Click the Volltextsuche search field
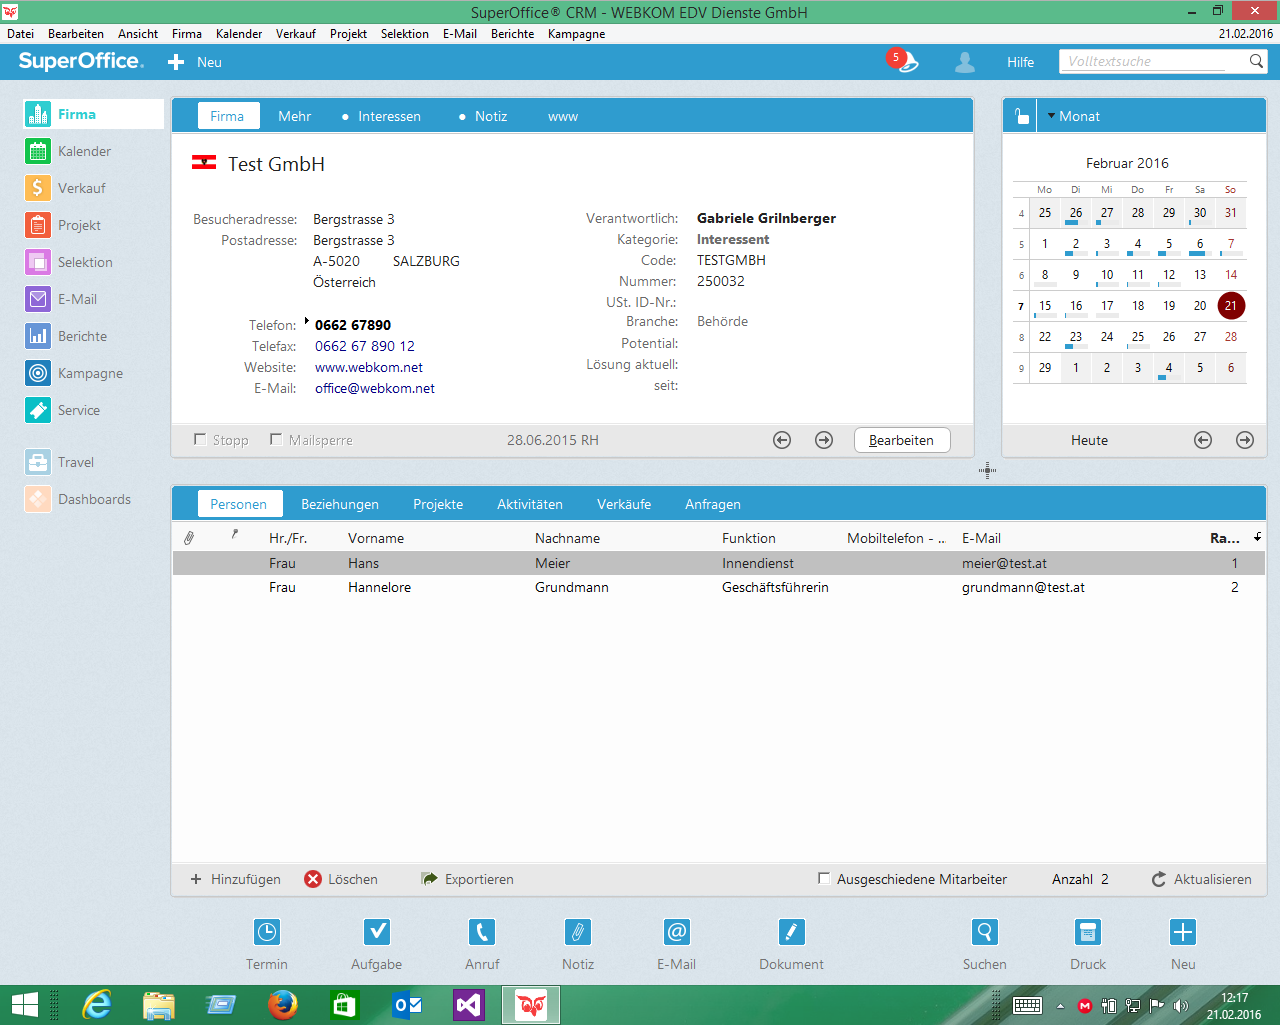 [x=1140, y=61]
